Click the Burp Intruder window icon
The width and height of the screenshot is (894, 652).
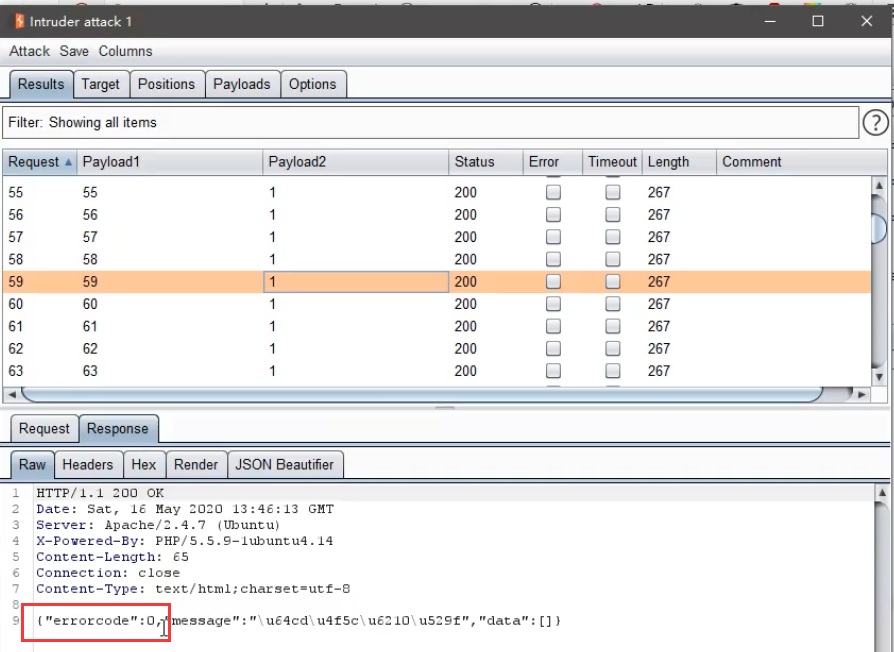click(18, 20)
